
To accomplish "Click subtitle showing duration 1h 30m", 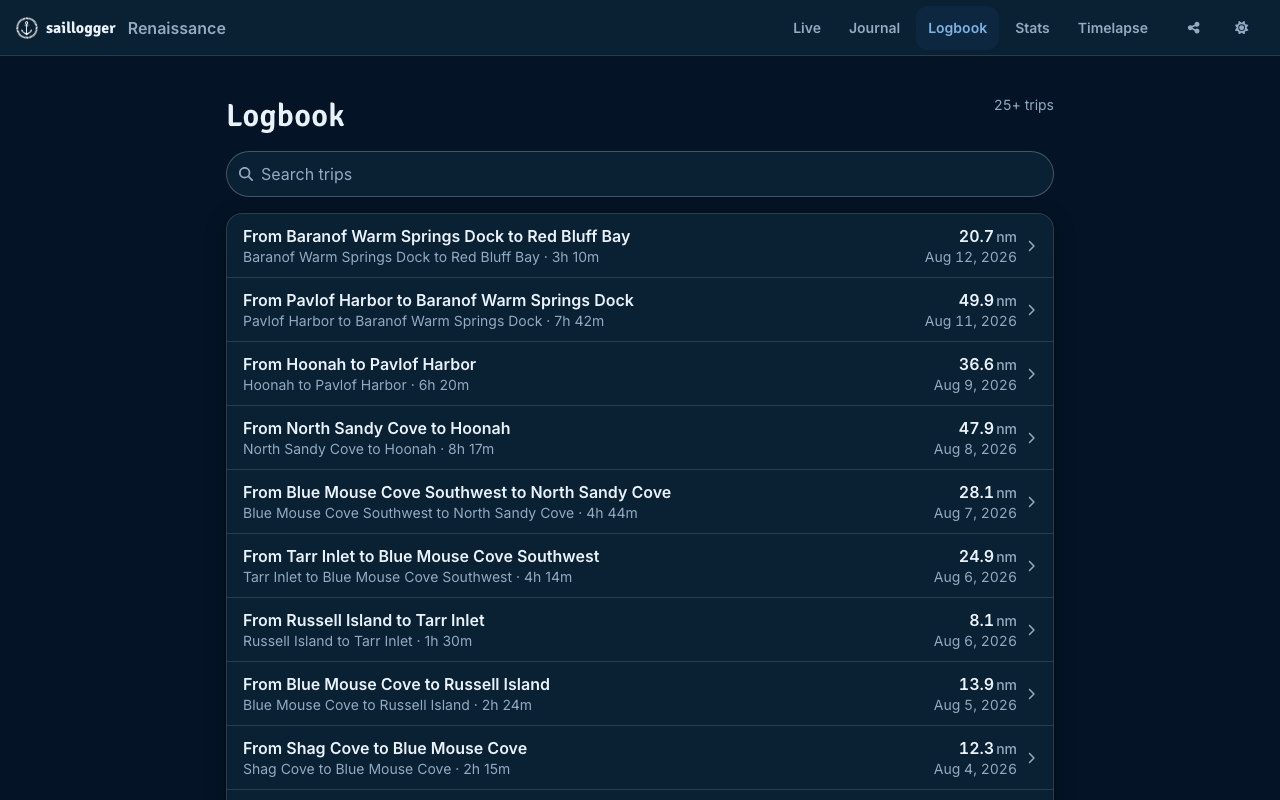I will click(357, 641).
